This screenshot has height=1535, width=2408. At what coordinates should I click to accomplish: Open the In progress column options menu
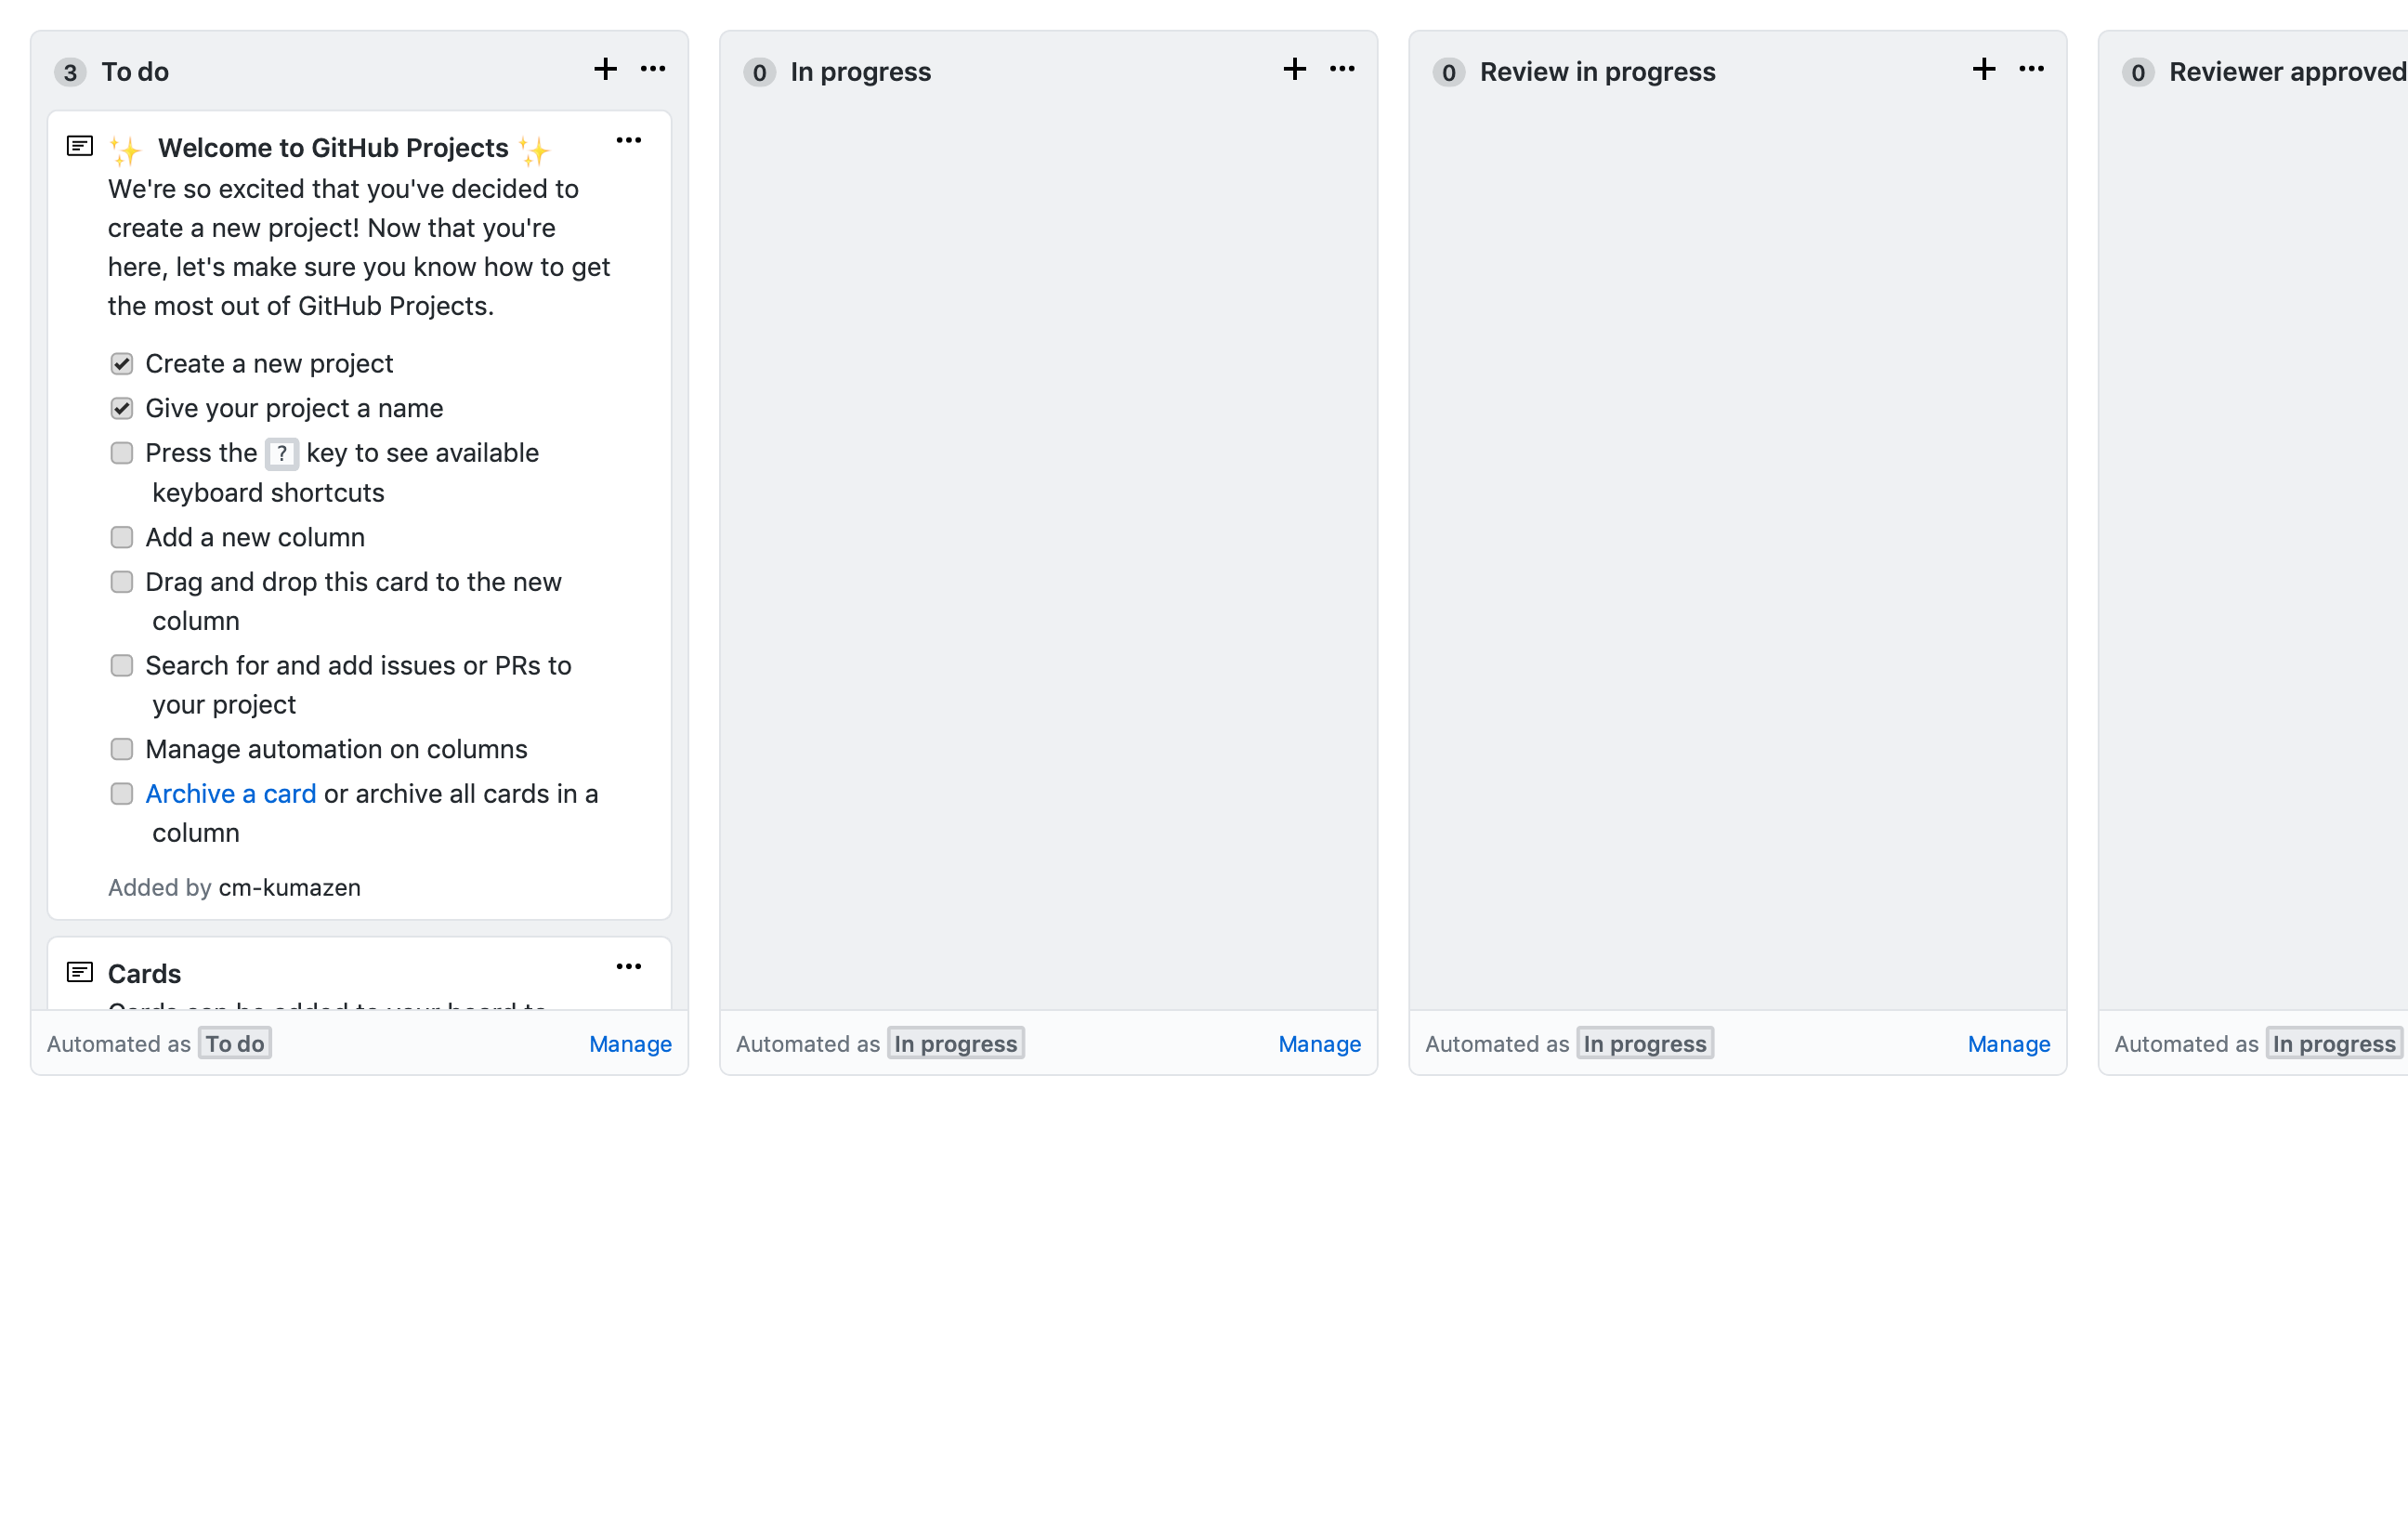tap(1342, 69)
